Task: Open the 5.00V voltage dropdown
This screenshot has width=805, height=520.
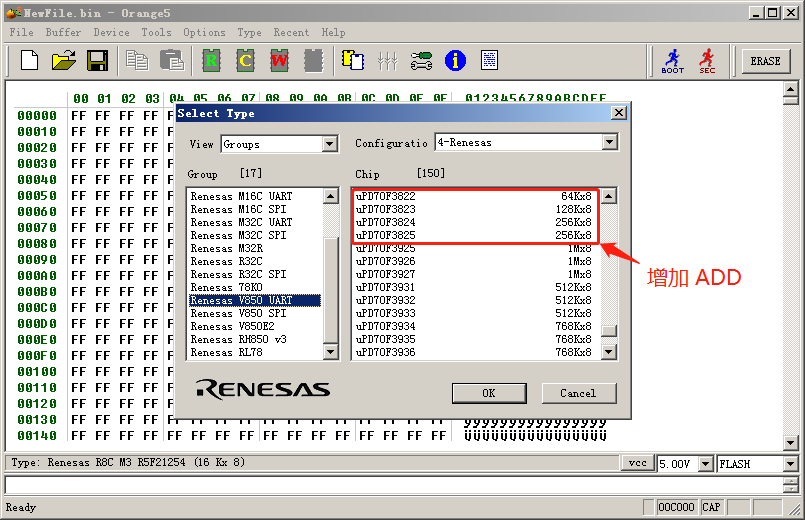Action: (x=706, y=464)
